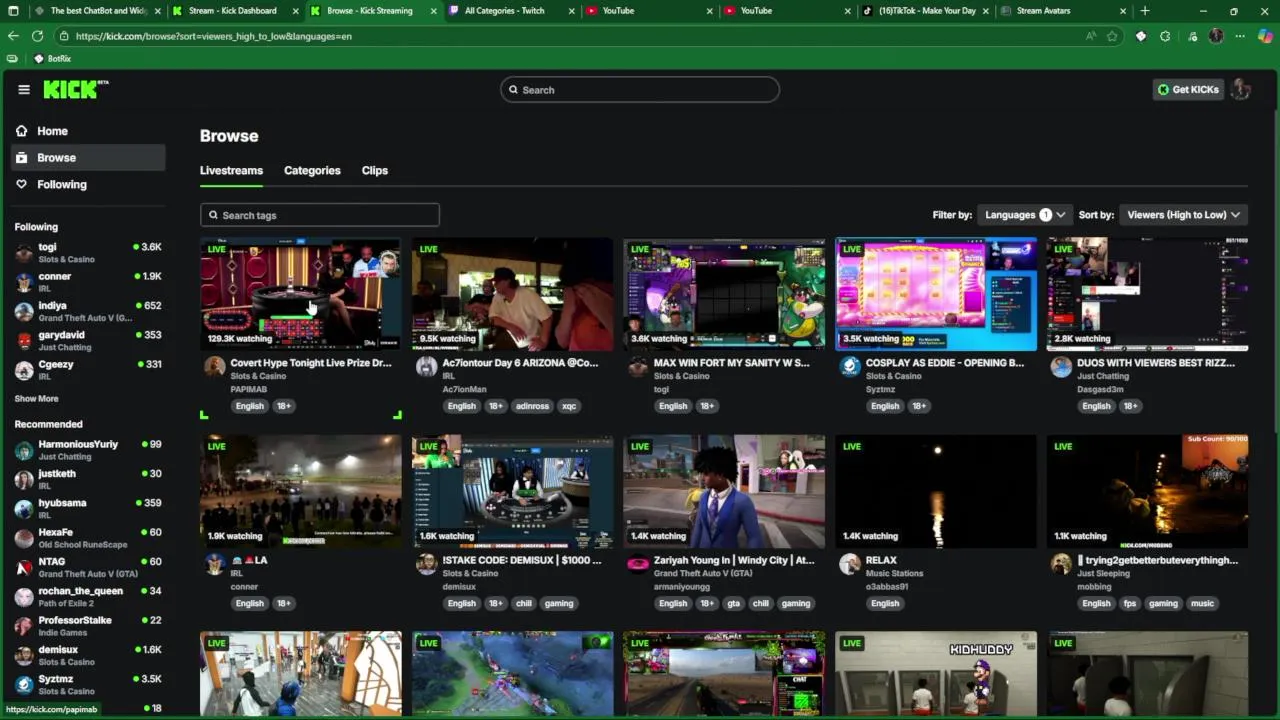Select ProfessorStalke in Recommended list
Viewport: 1280px width, 720px height.
coord(88,626)
